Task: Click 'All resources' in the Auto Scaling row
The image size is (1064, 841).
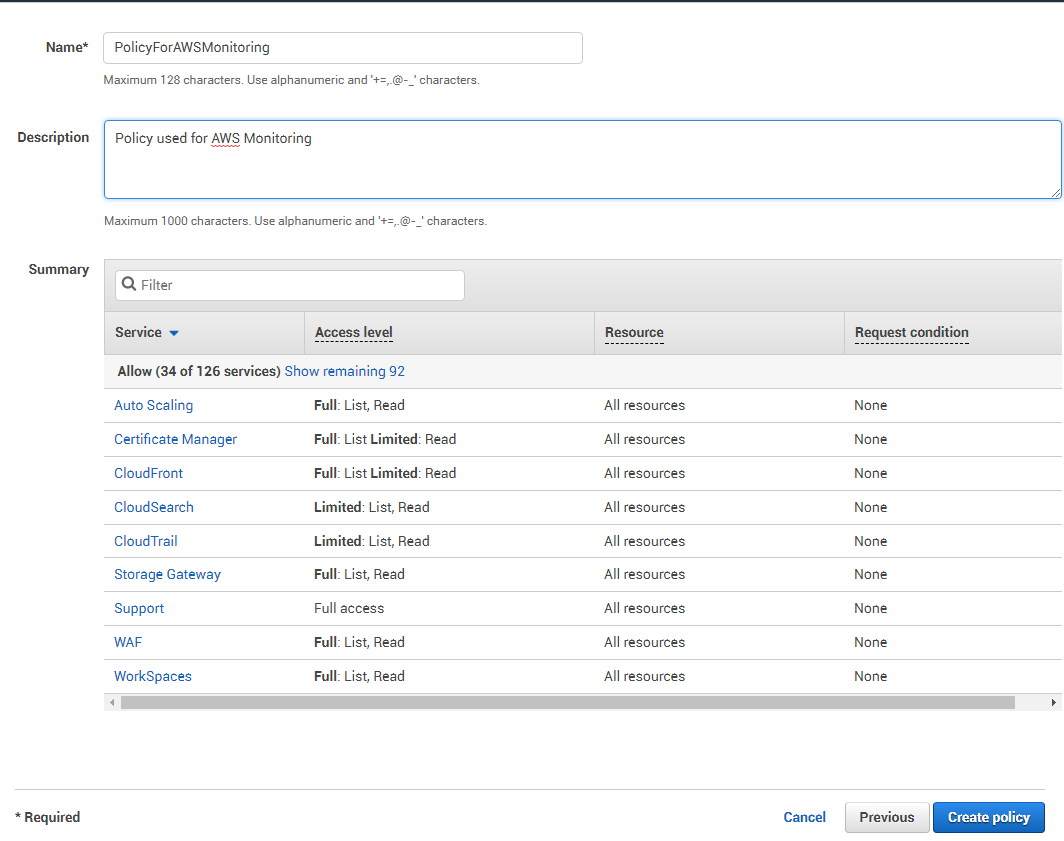Action: pyautogui.click(x=645, y=405)
